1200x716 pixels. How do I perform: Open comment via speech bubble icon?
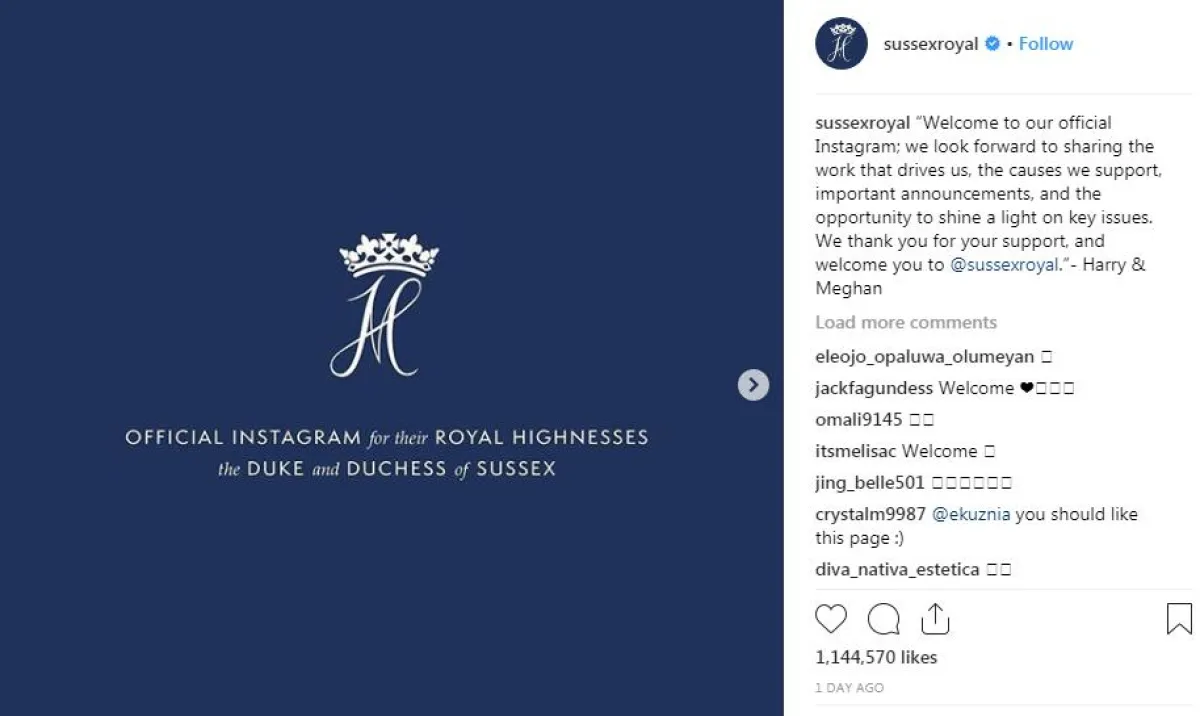click(883, 619)
